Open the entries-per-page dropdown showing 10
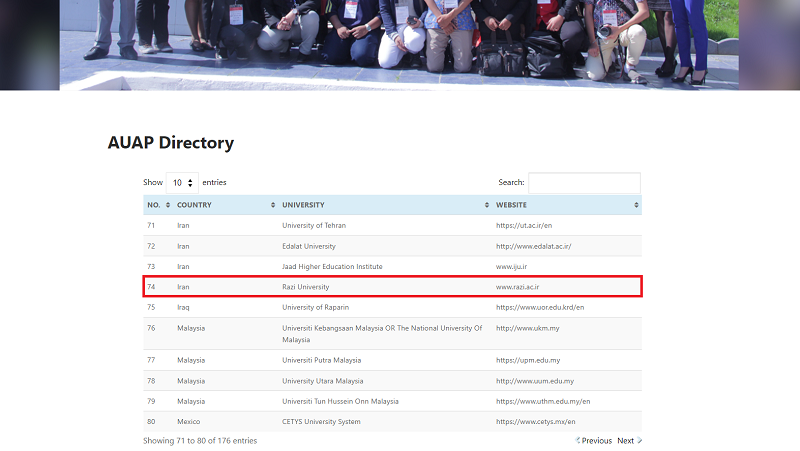Image resolution: width=800 pixels, height=451 pixels. pyautogui.click(x=182, y=183)
